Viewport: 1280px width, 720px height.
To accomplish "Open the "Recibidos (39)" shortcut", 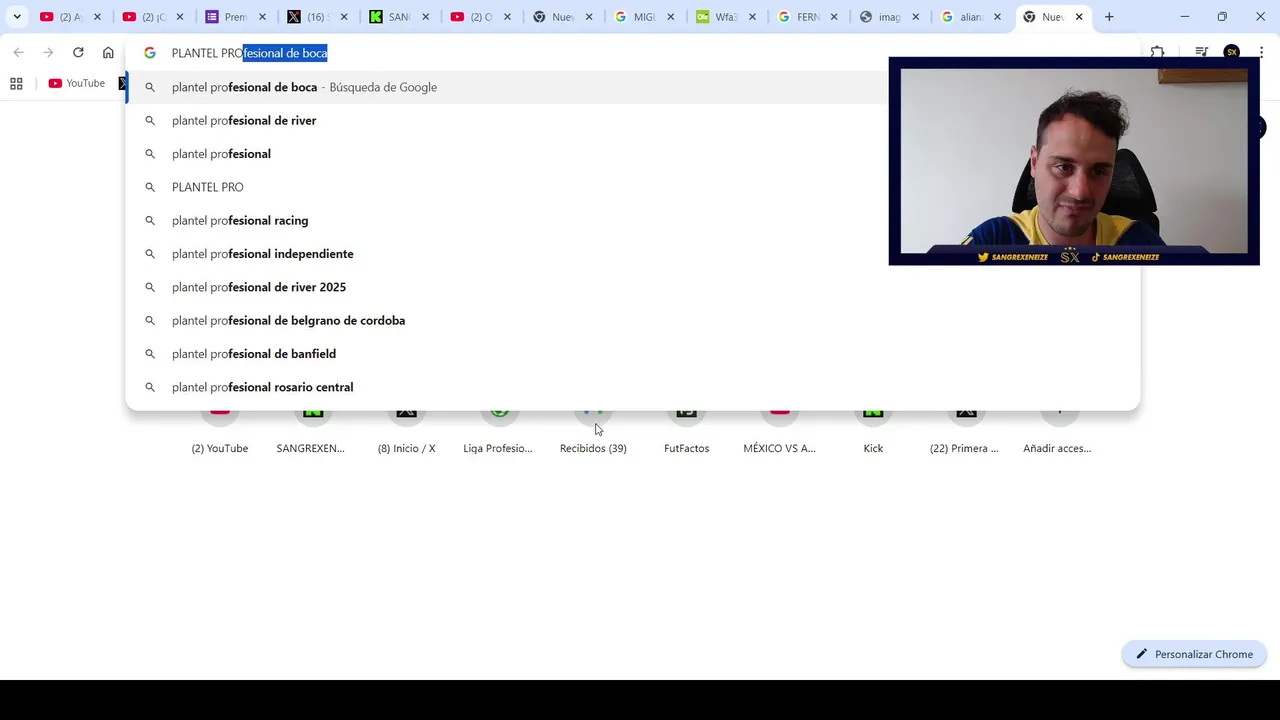I will tap(593, 432).
